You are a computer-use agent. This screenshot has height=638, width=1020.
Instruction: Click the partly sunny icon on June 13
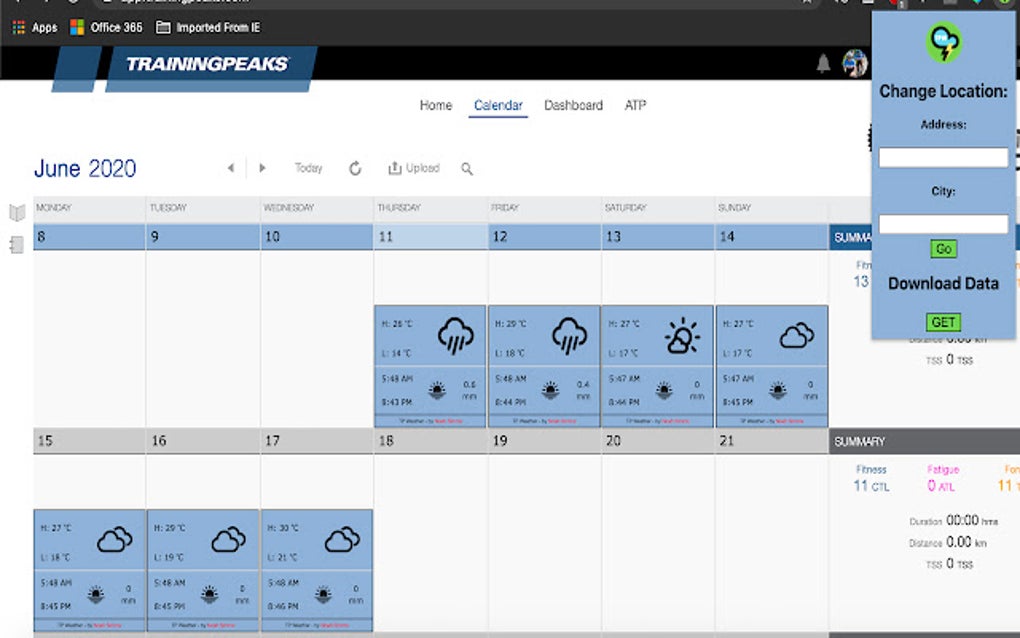[x=682, y=336]
